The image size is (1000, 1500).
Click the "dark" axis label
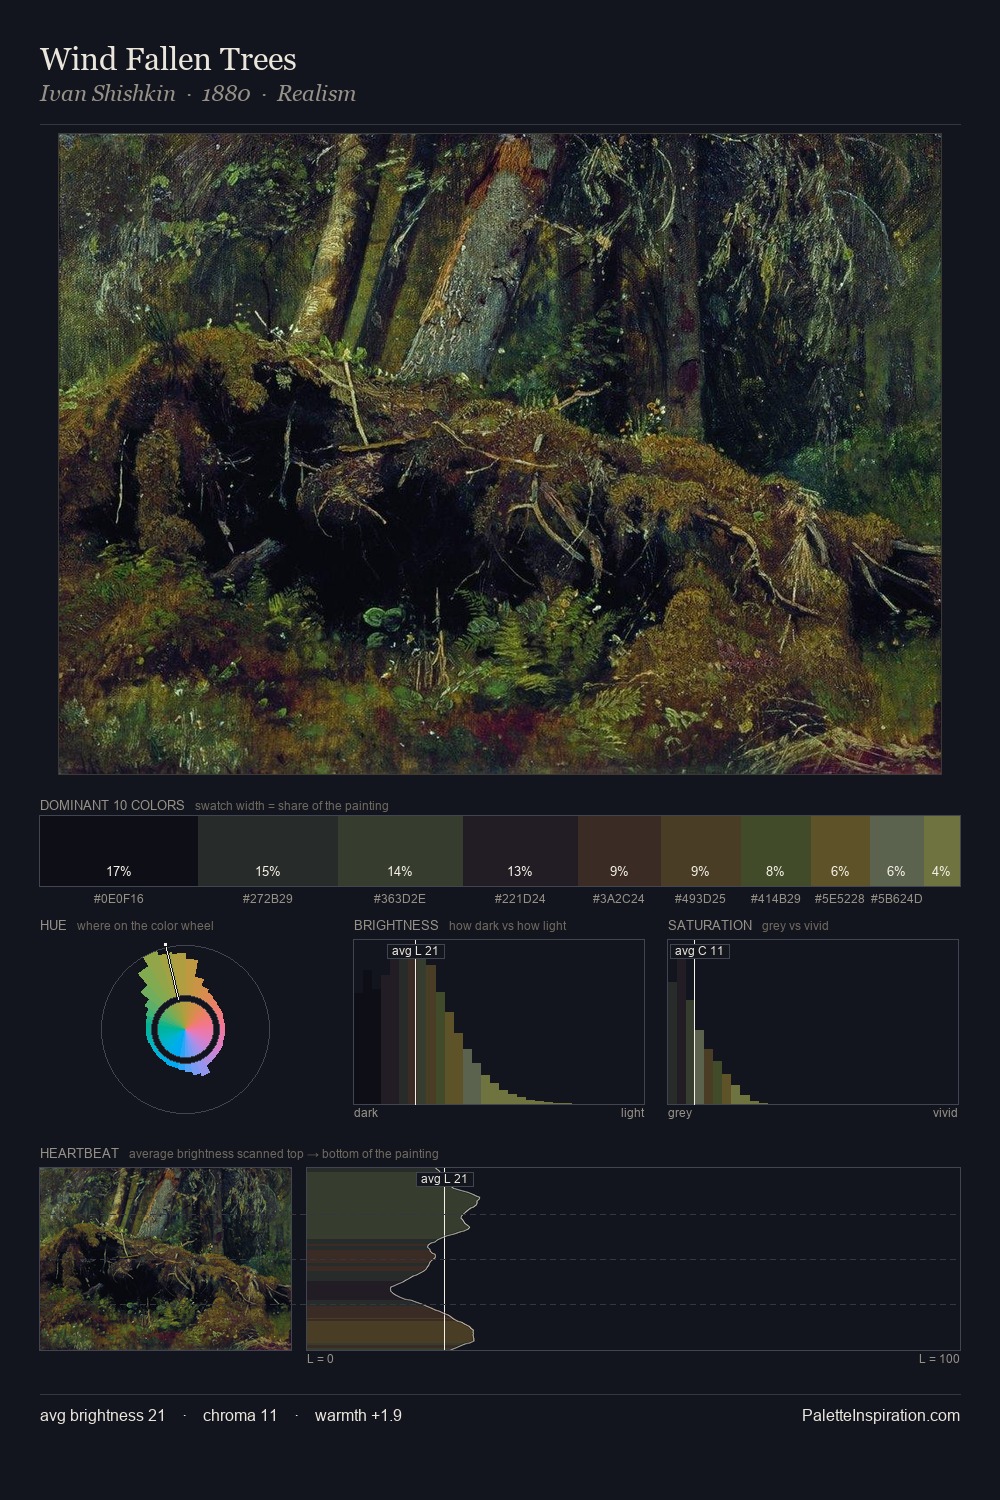pos(366,1113)
